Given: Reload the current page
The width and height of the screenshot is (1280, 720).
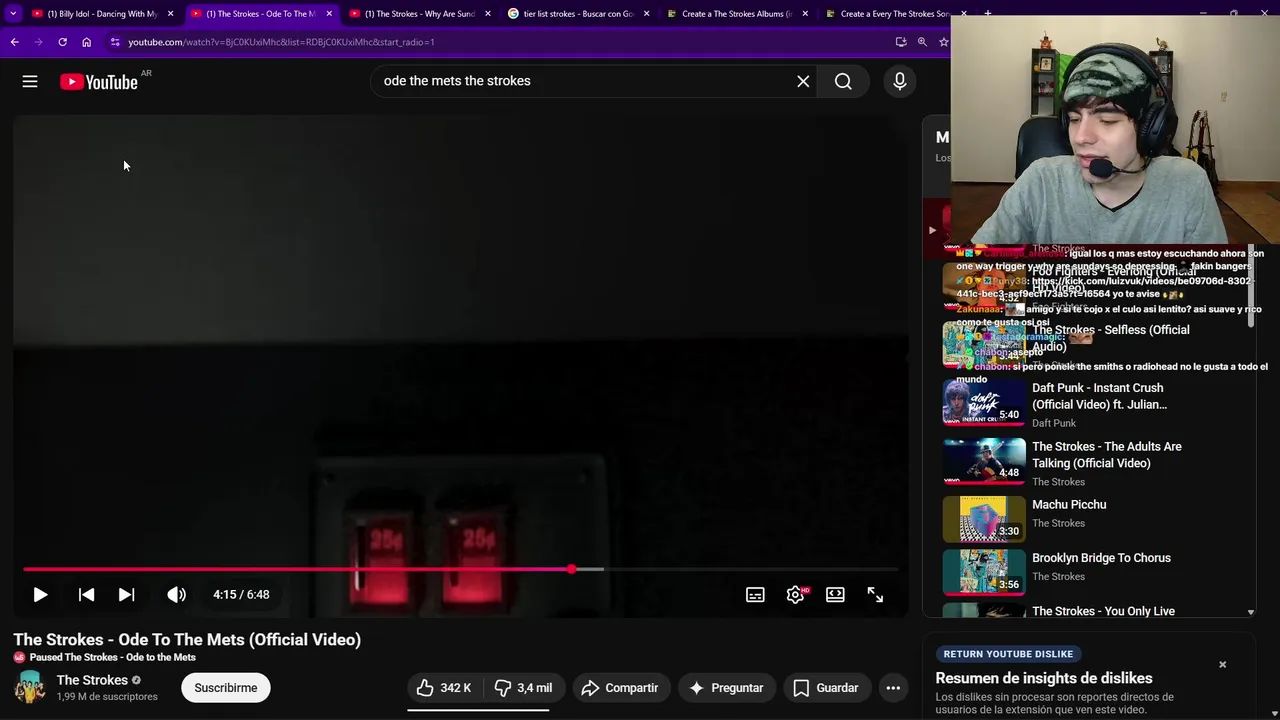Looking at the screenshot, I should coord(62,42).
